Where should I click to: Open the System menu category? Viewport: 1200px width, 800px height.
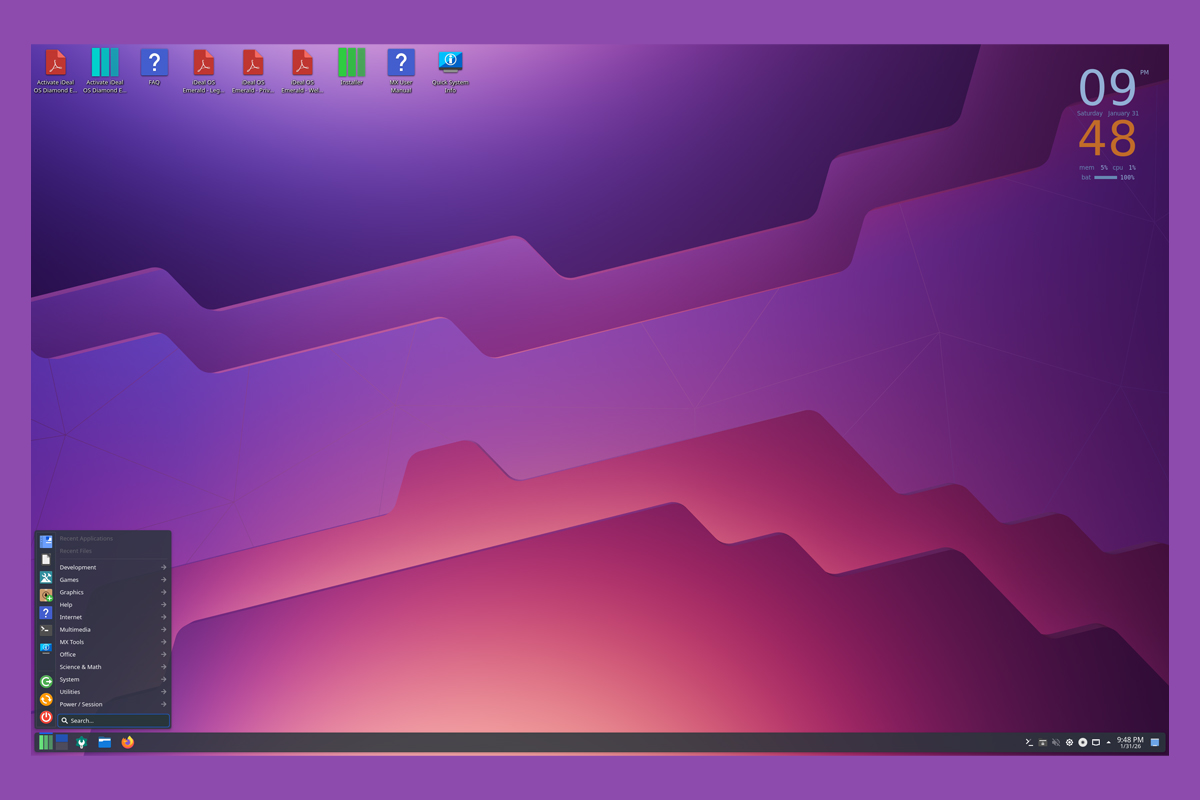(x=113, y=680)
